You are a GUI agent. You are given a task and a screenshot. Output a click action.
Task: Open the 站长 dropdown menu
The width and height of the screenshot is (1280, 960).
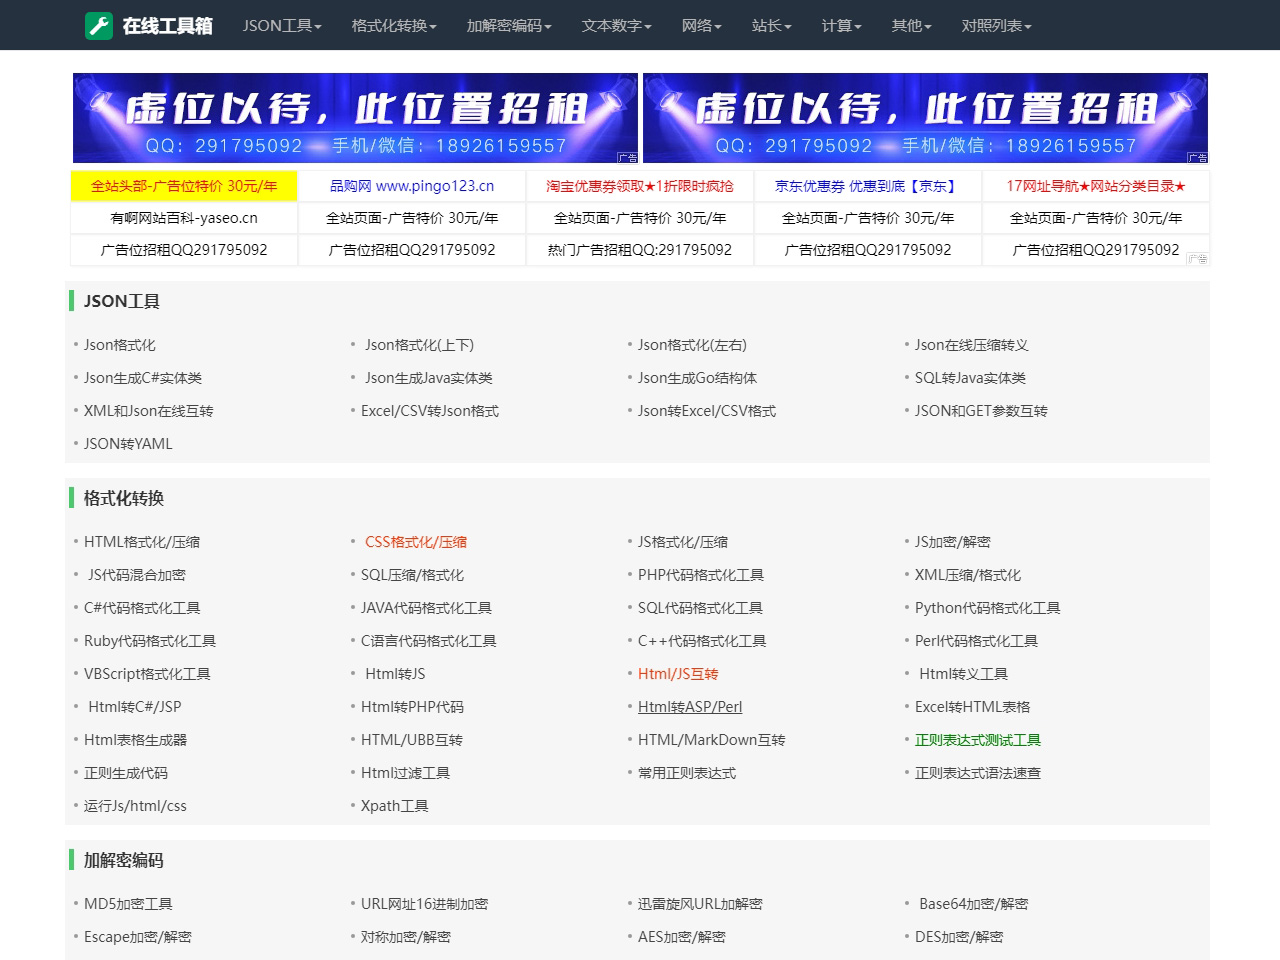tap(770, 26)
